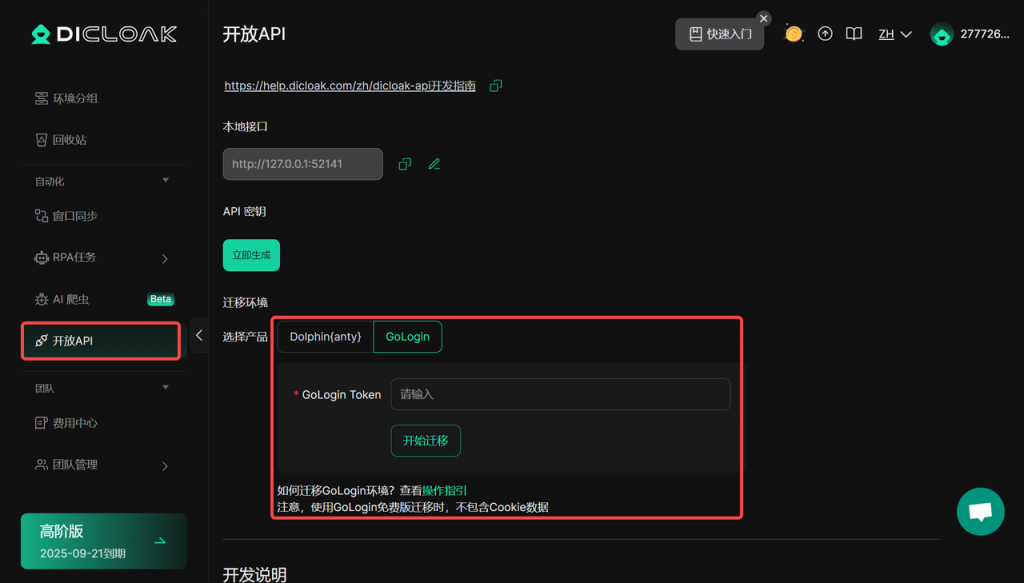Click the arrow on 高阶版 card
The height and width of the screenshot is (583, 1024).
(x=160, y=541)
